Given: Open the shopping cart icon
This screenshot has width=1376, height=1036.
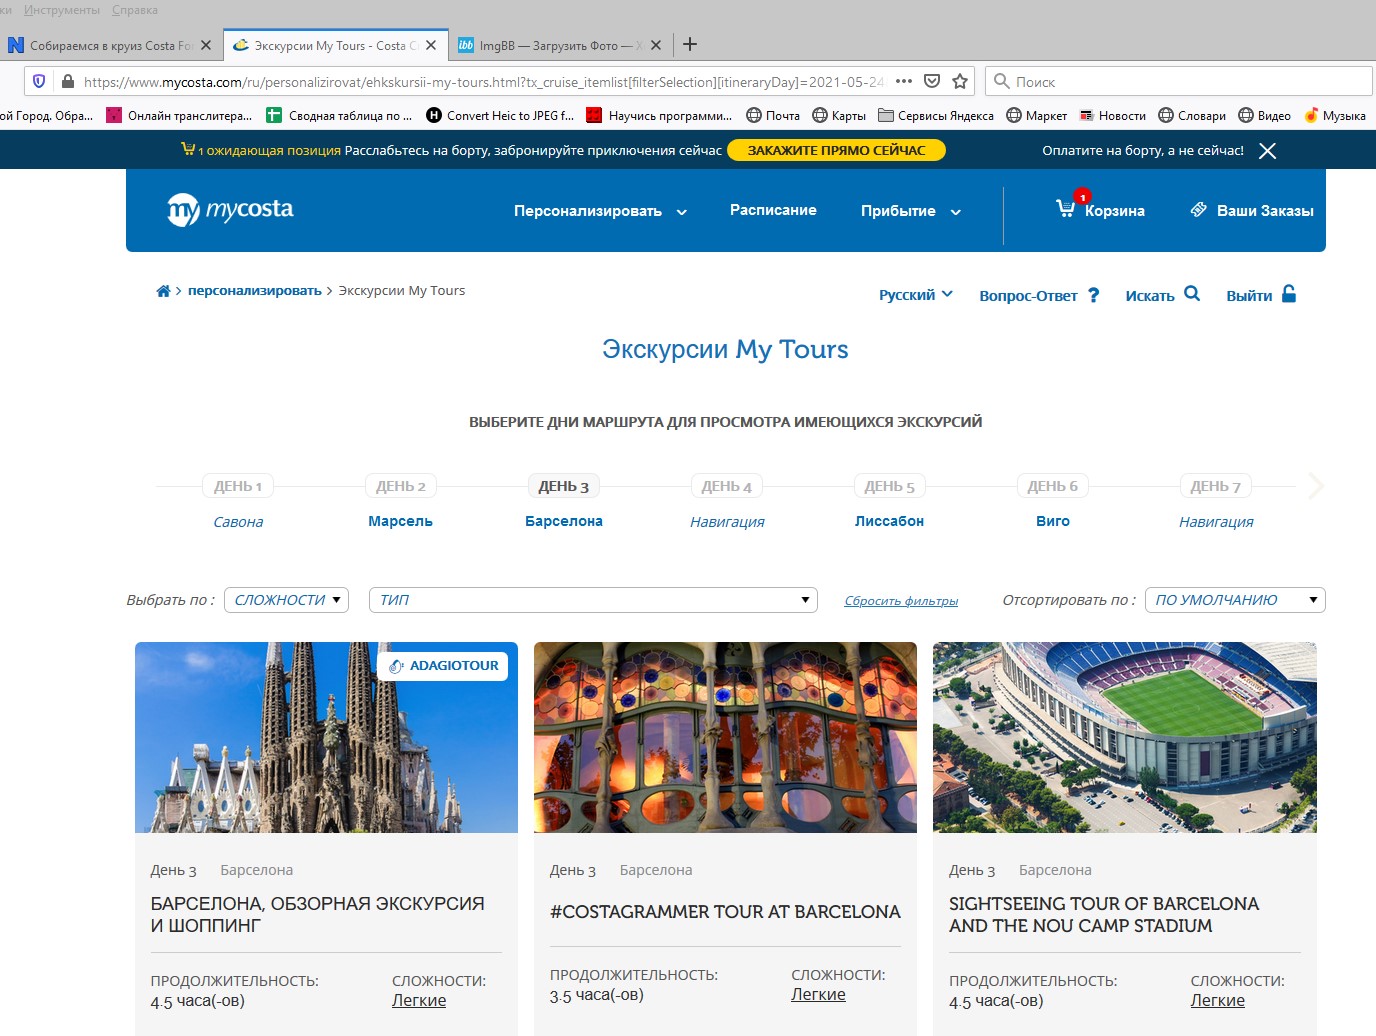Looking at the screenshot, I should 1066,207.
